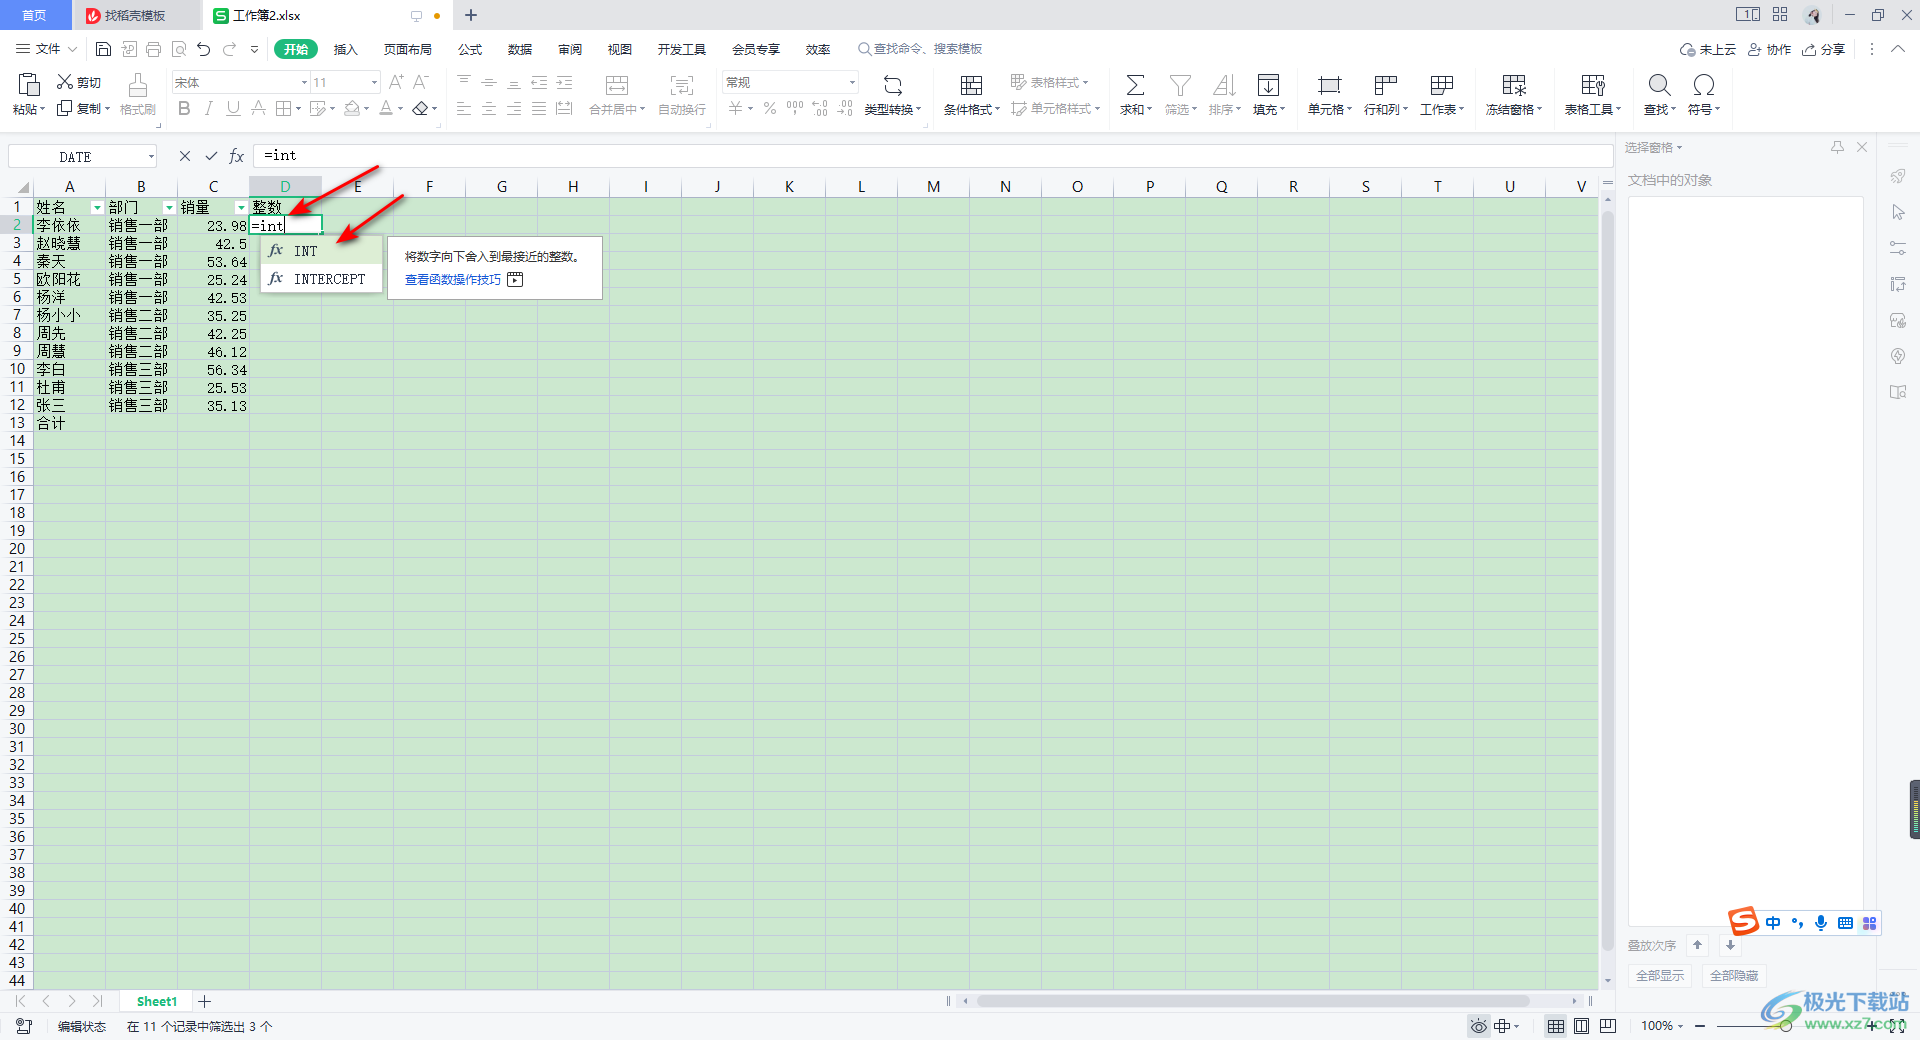Open the Symbol omega tool

[x=1704, y=85]
